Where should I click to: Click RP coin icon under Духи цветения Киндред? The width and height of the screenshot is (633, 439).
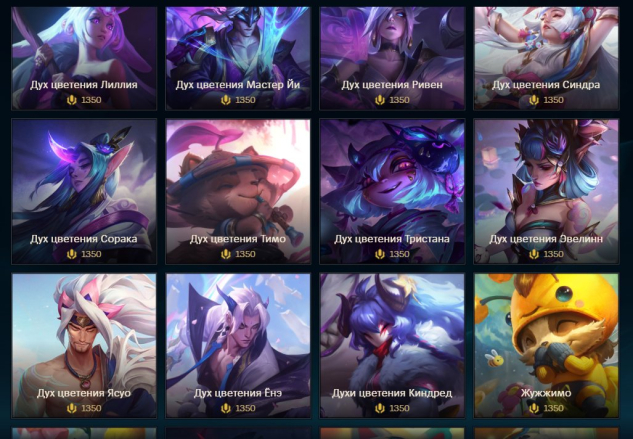pyautogui.click(x=380, y=408)
